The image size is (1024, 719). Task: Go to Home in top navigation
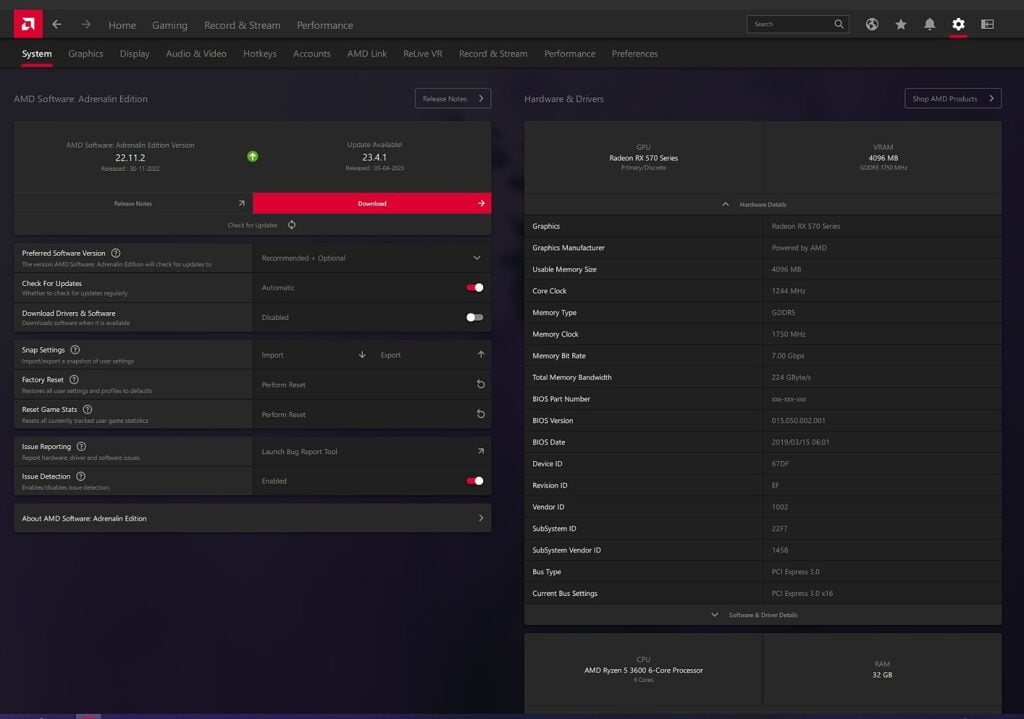[122, 25]
